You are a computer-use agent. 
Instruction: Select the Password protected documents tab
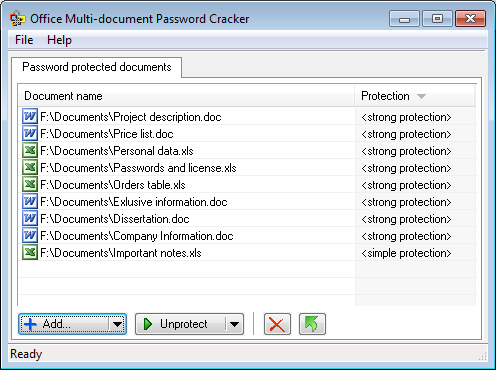tap(97, 67)
